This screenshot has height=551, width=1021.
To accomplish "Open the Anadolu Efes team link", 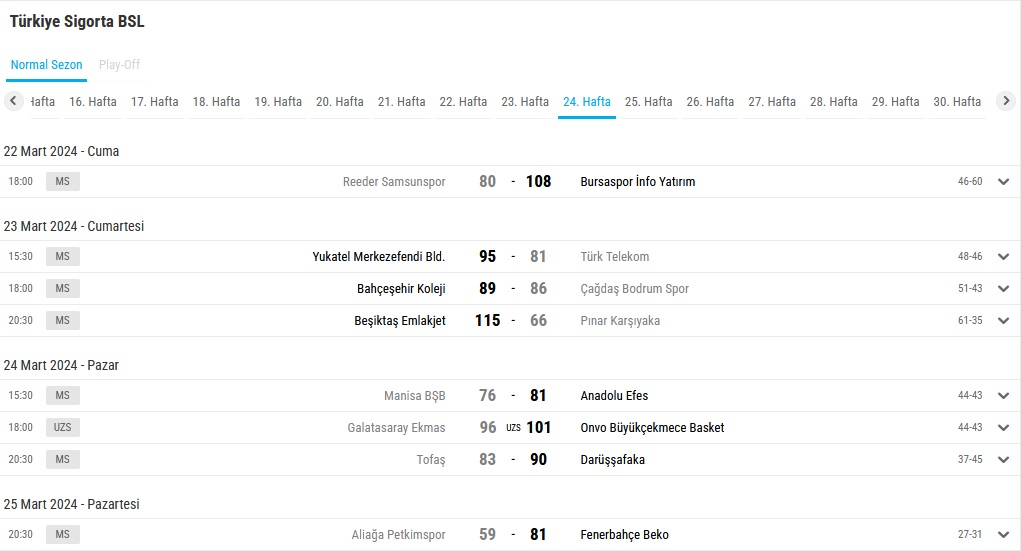I will pos(614,395).
